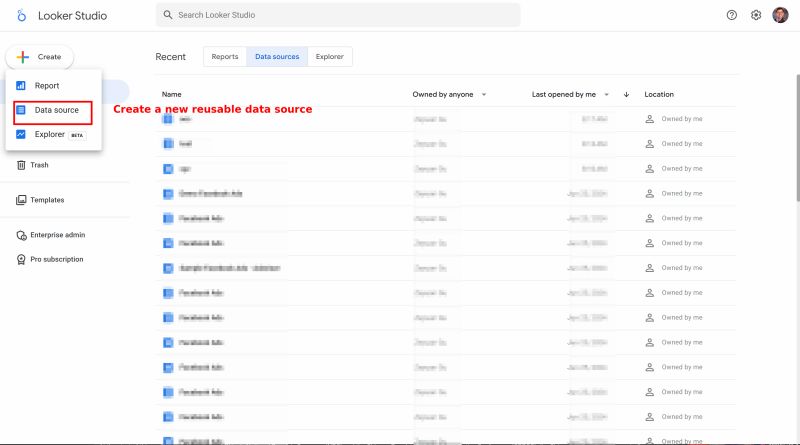Click the Create button
The width and height of the screenshot is (800, 445).
(39, 57)
